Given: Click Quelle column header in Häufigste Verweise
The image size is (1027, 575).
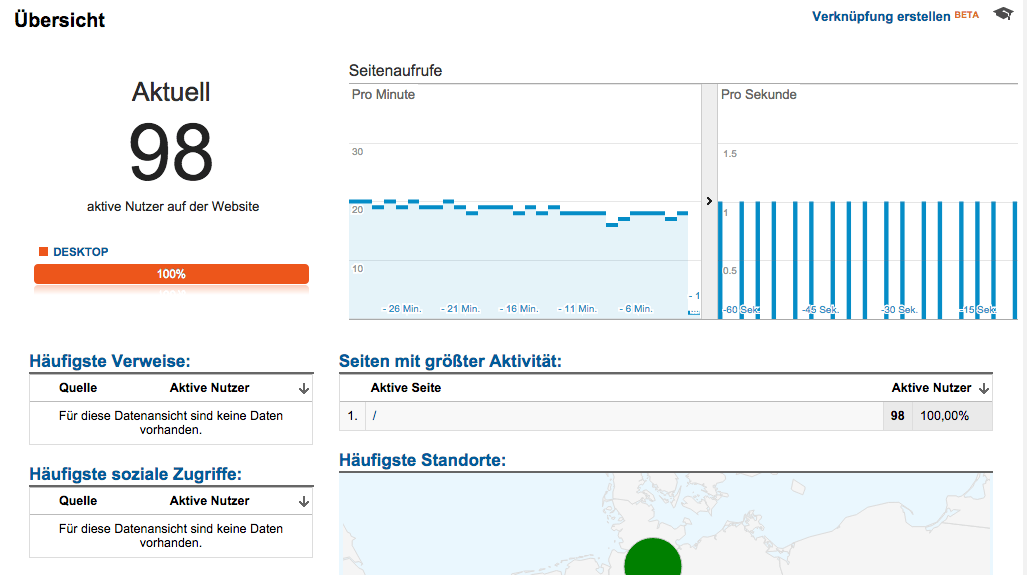Looking at the screenshot, I should coord(78,388).
